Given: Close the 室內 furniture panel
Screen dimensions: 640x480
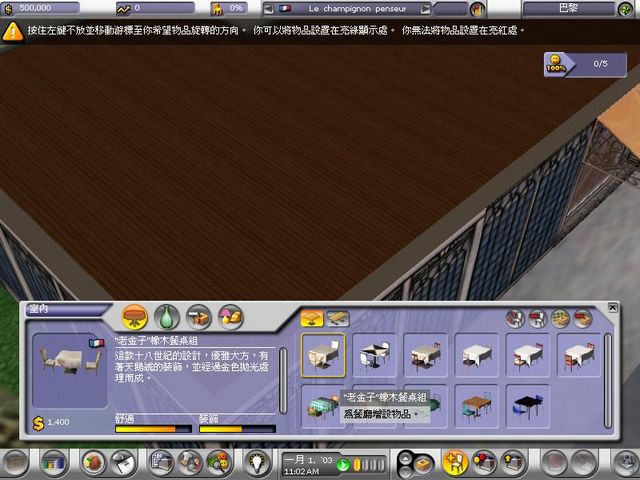Looking at the screenshot, I should 612,307.
